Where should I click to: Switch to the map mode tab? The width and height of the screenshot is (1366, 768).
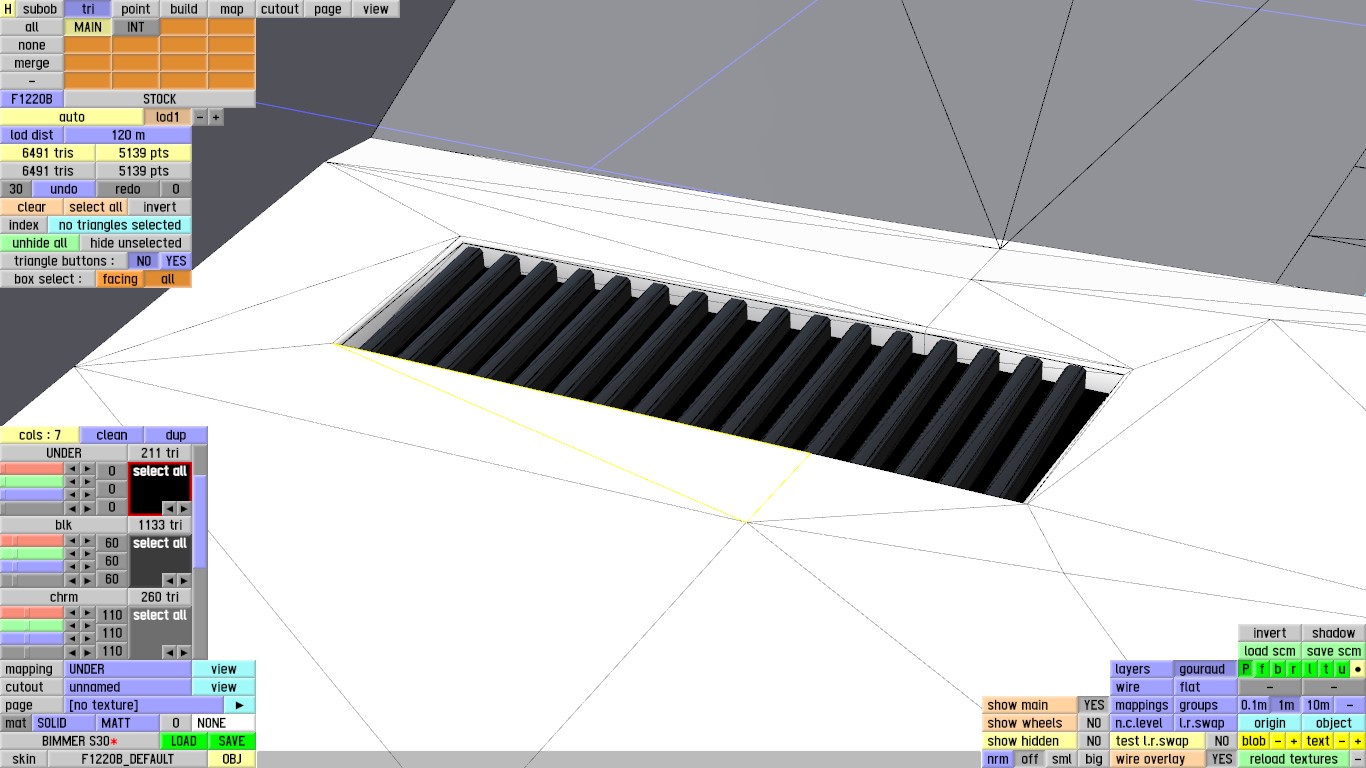point(232,9)
